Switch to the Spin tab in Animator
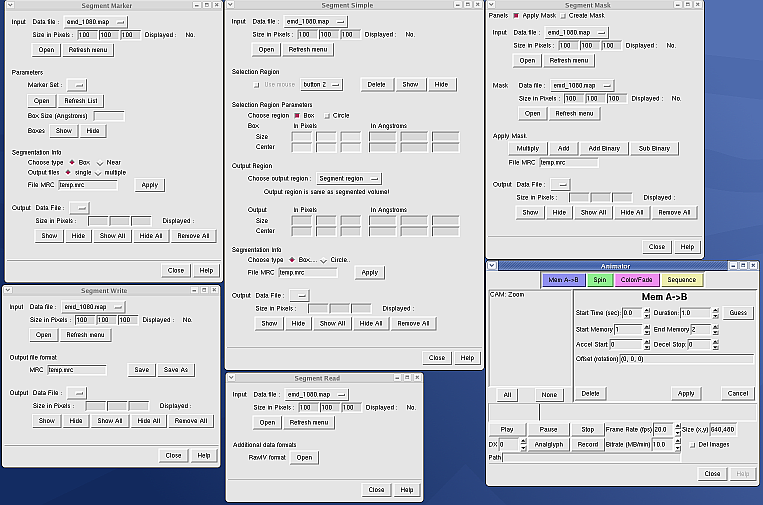This screenshot has width=763, height=505. (x=600, y=280)
